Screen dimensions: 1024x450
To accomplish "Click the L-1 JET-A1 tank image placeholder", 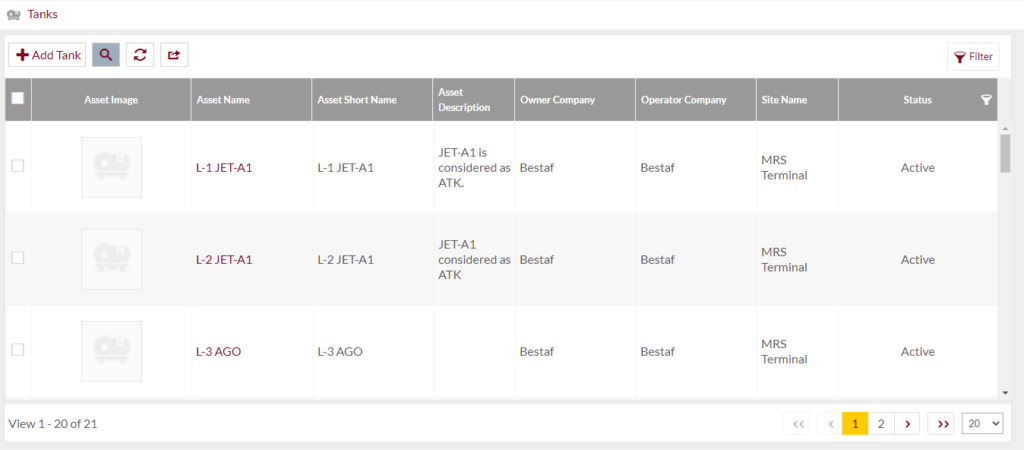I will (x=112, y=167).
